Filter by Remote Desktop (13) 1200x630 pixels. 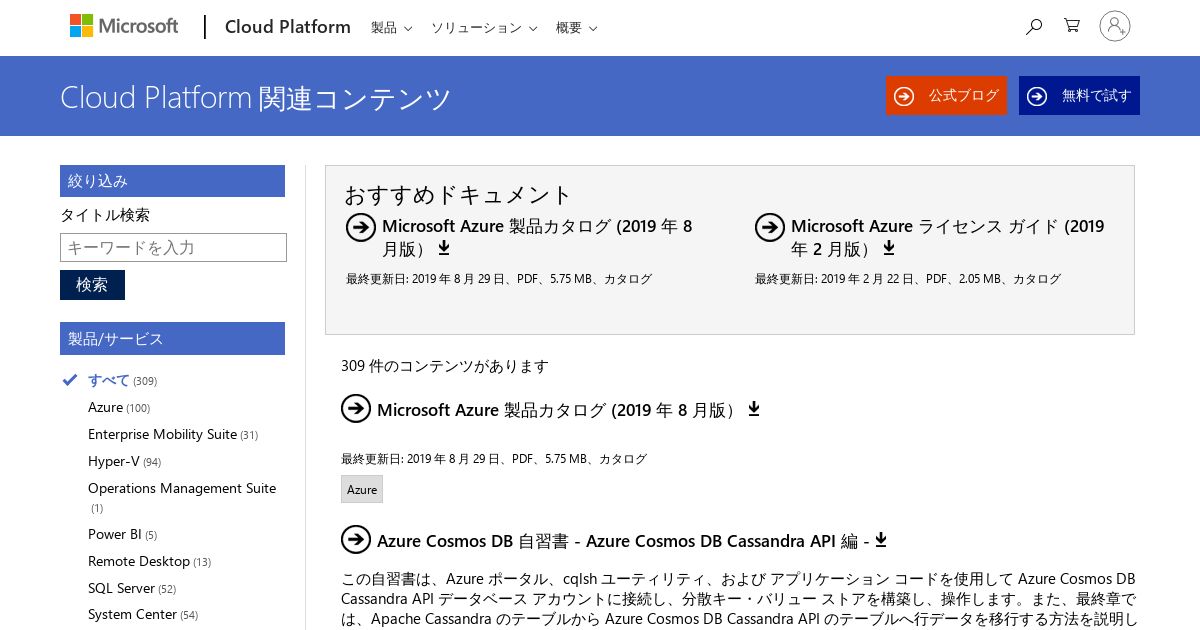tap(149, 561)
